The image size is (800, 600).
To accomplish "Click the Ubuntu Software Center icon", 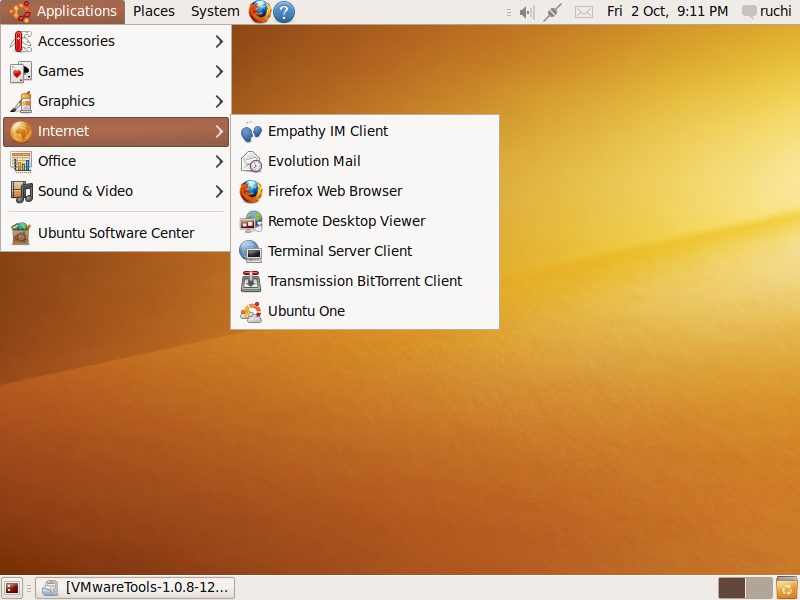I will pos(21,233).
